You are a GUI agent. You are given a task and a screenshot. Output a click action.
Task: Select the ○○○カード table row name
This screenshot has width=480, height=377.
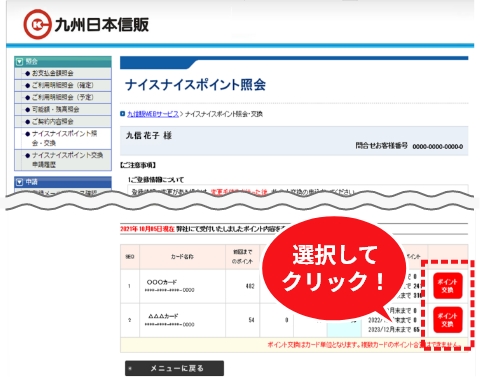pyautogui.click(x=162, y=282)
